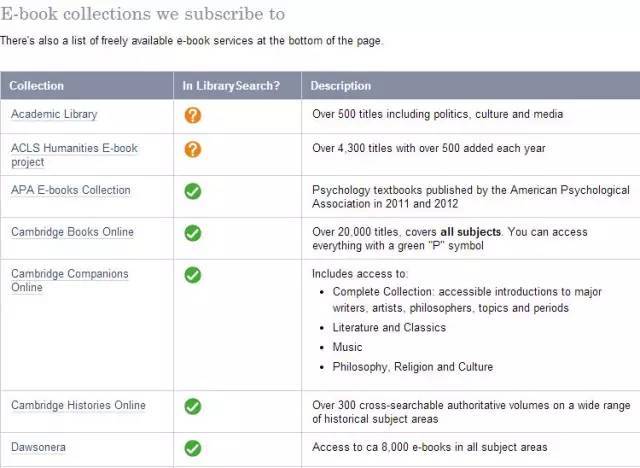Click the green checkmark for Cambridge Books Online
This screenshot has width=640, height=468.
tap(193, 233)
